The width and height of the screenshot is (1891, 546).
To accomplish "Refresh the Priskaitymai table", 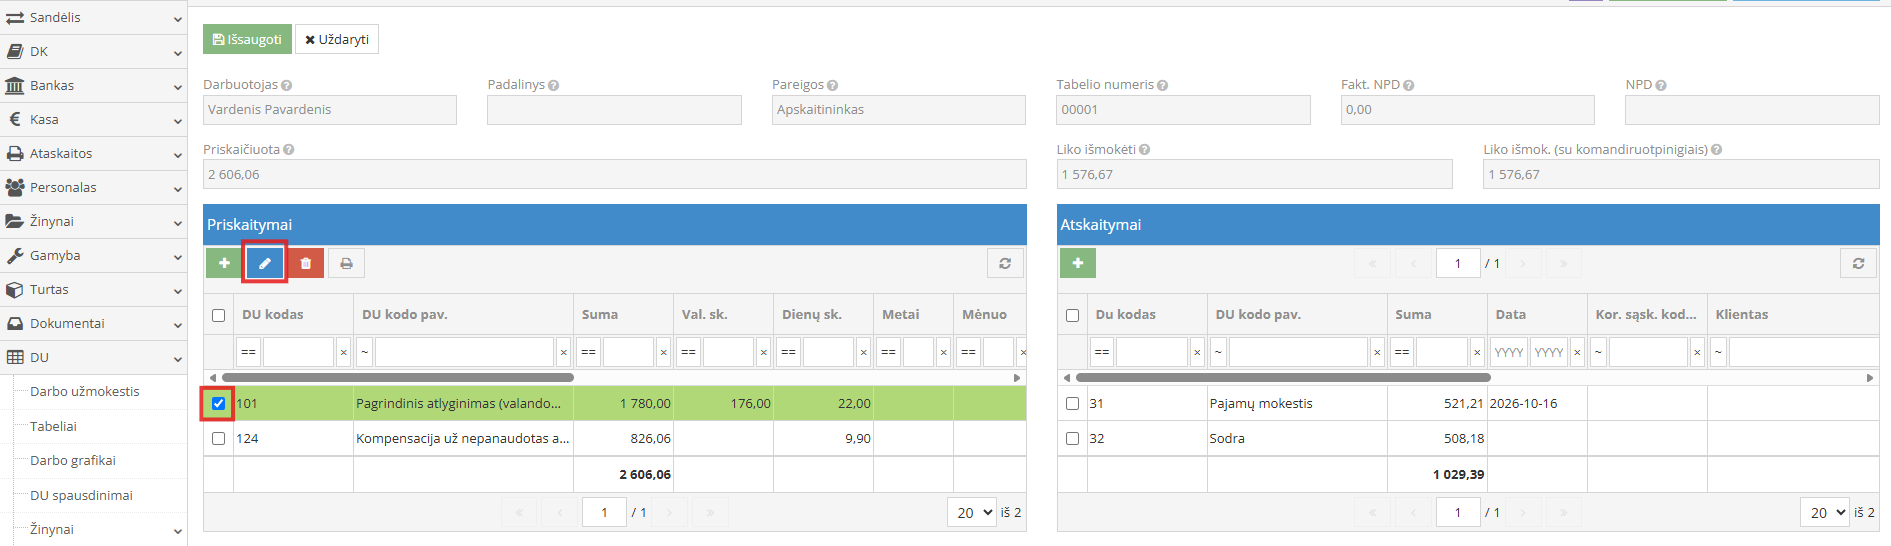I will (x=1005, y=263).
